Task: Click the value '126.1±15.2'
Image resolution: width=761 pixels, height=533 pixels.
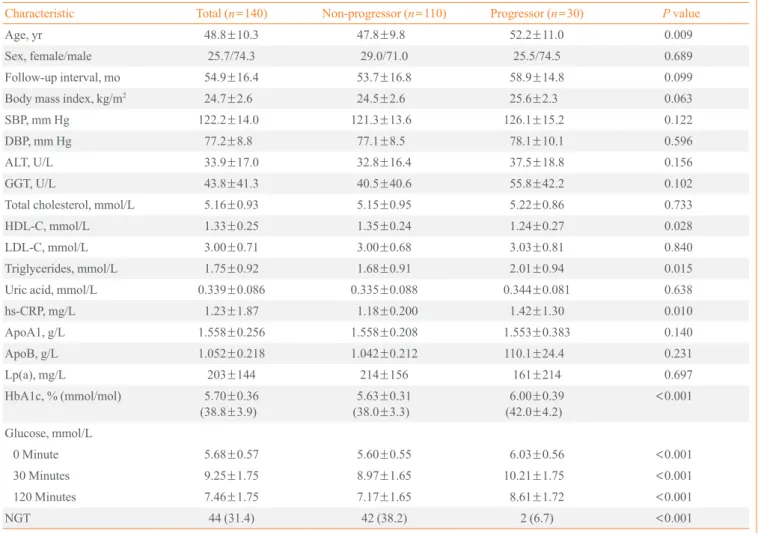Action: [534, 120]
